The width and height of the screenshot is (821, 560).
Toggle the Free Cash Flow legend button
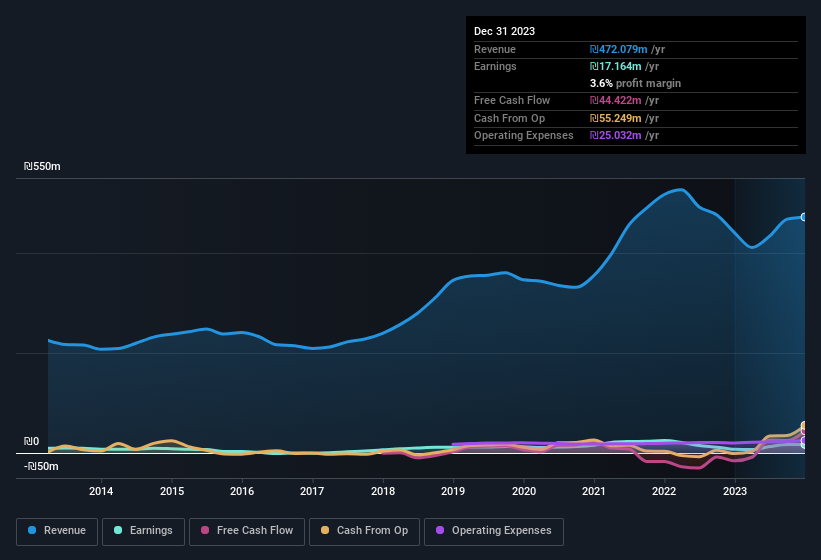click(x=247, y=531)
